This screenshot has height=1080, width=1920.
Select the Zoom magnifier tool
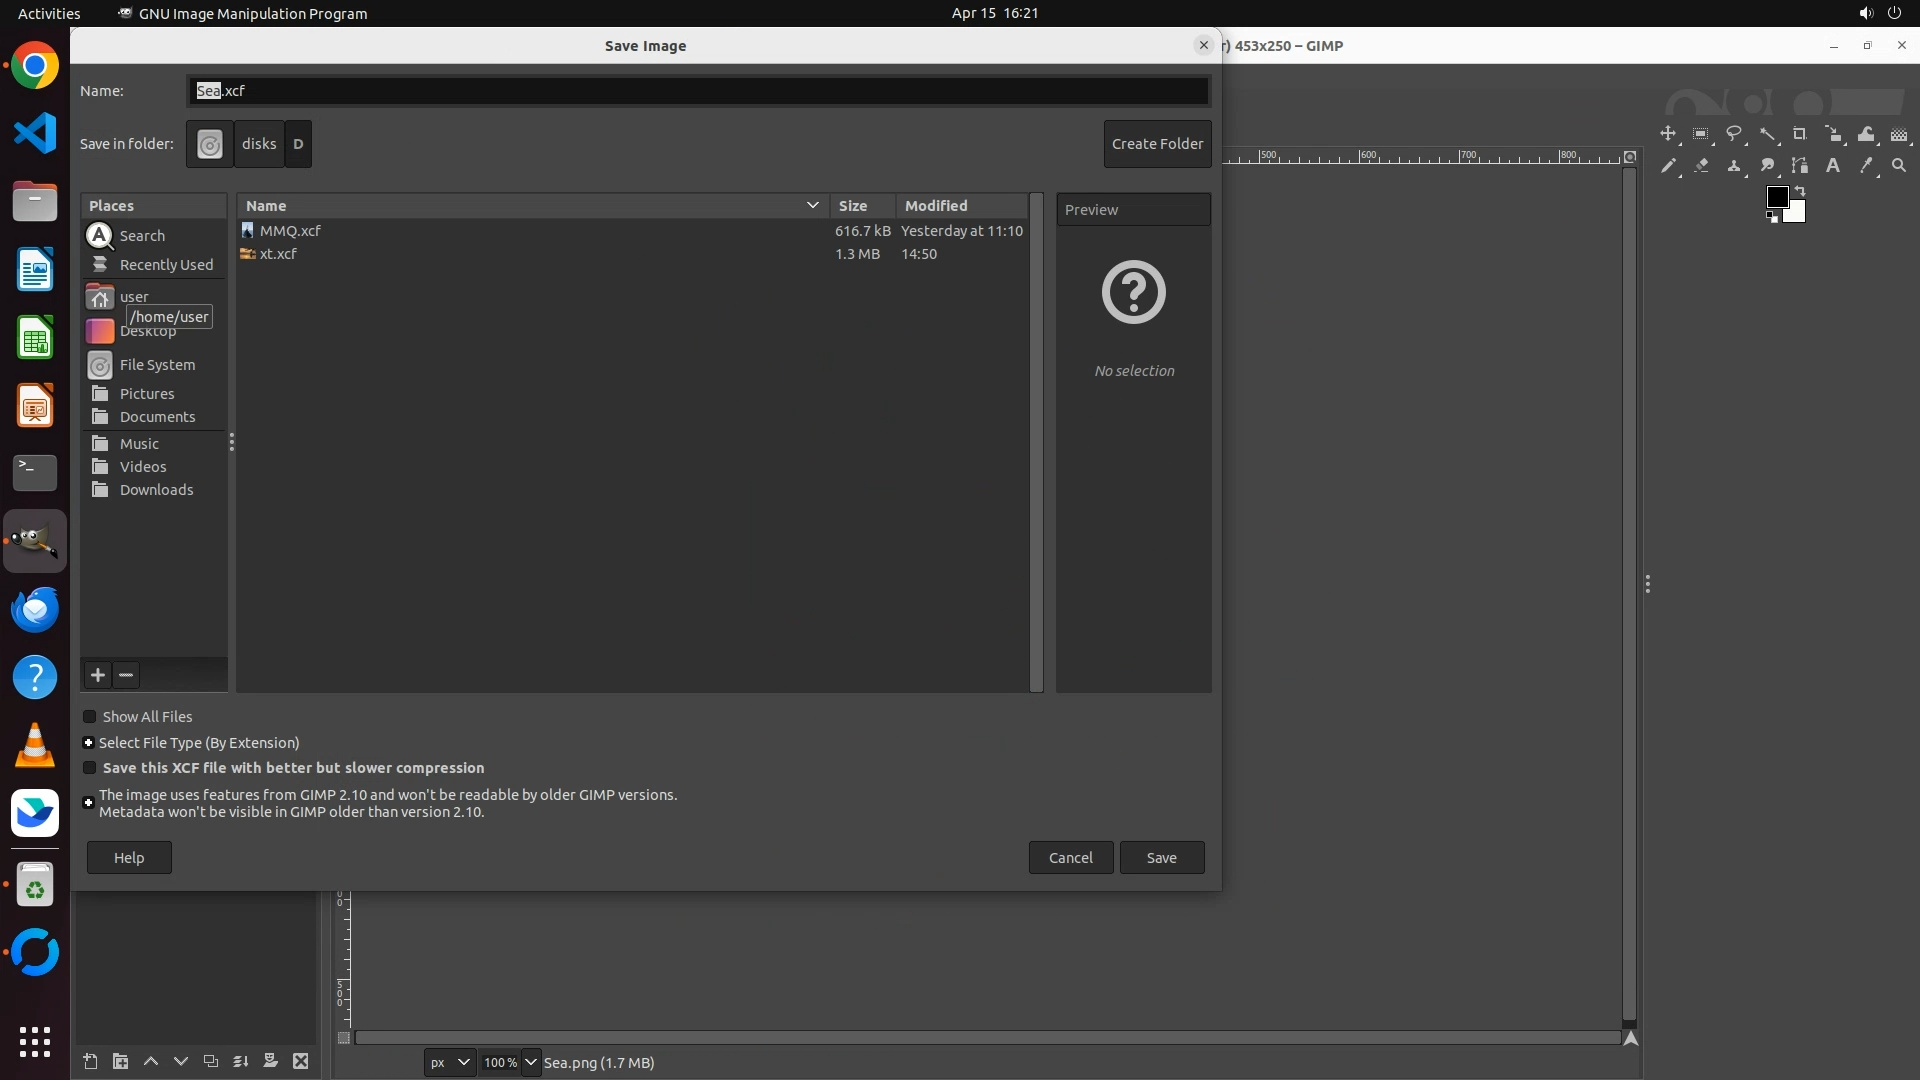coord(1899,166)
